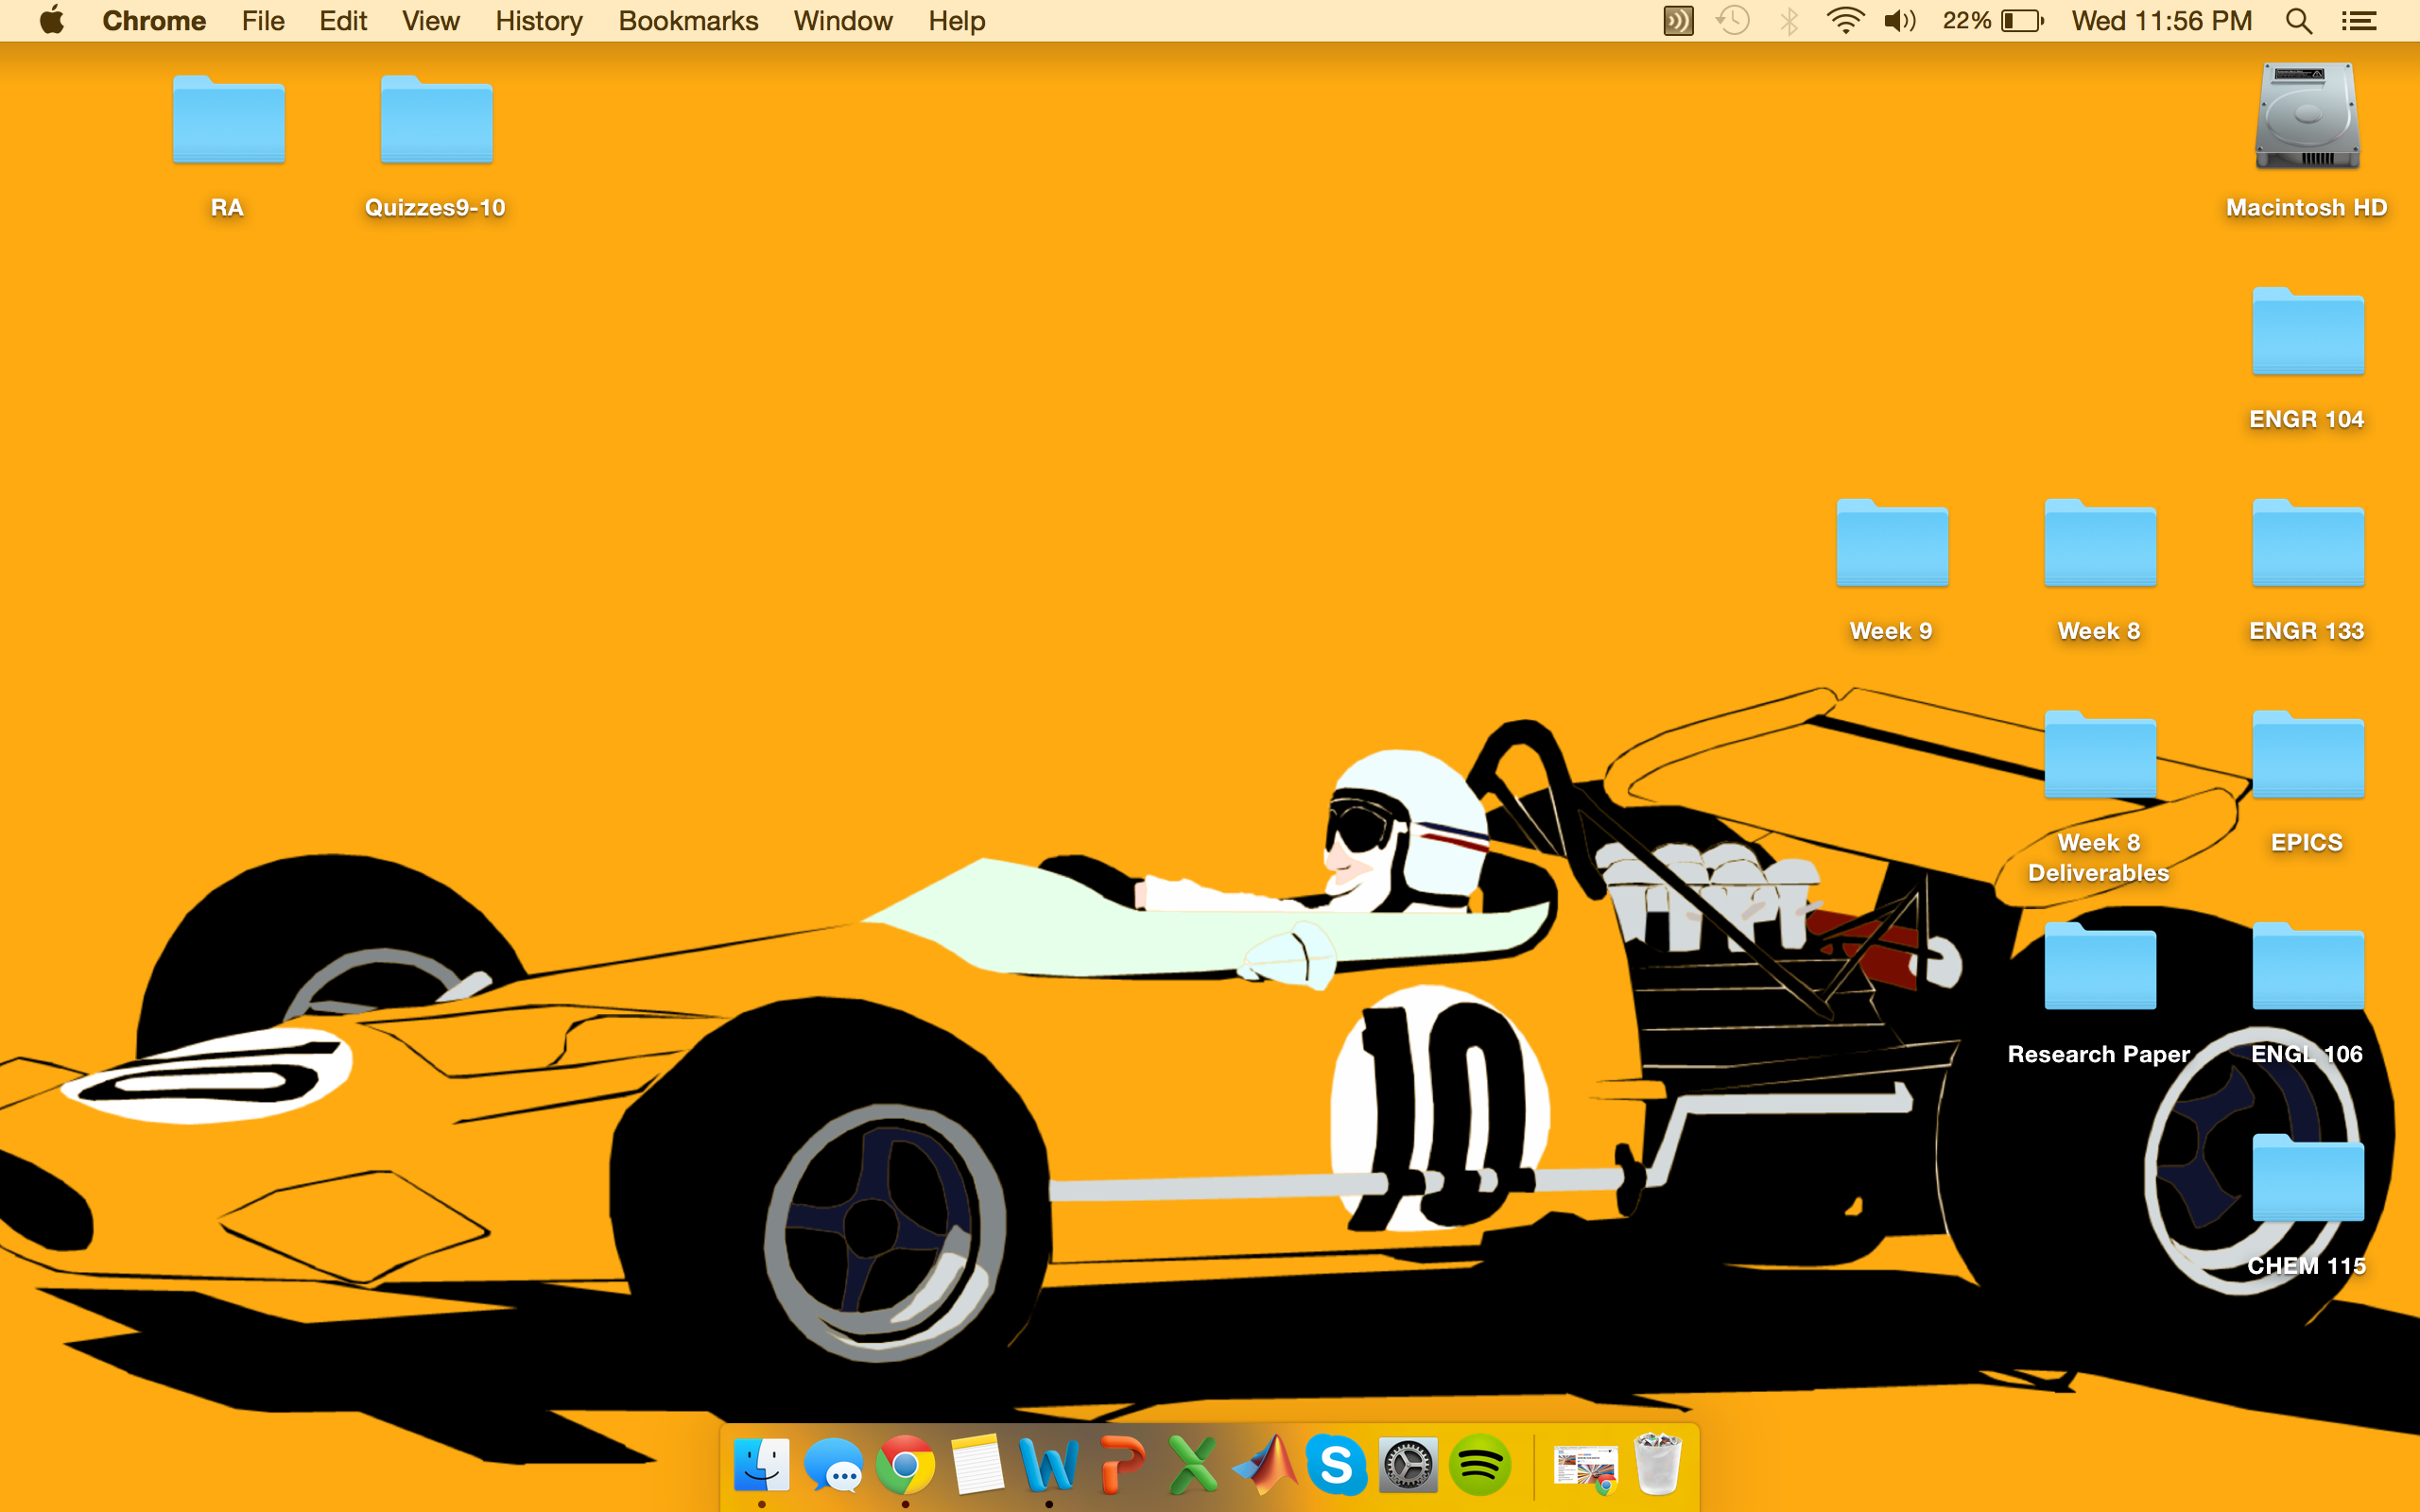Screen dimensions: 2420x1512
Task: Open the Window menu
Action: 843,20
